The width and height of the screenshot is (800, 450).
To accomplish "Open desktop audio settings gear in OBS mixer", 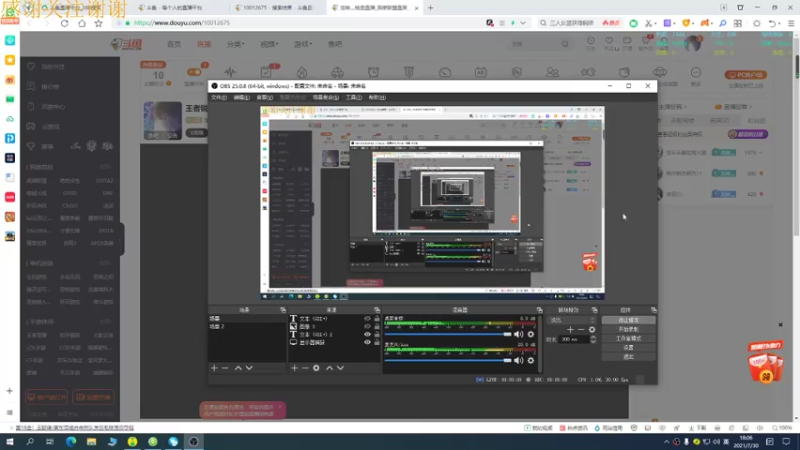I will (531, 334).
